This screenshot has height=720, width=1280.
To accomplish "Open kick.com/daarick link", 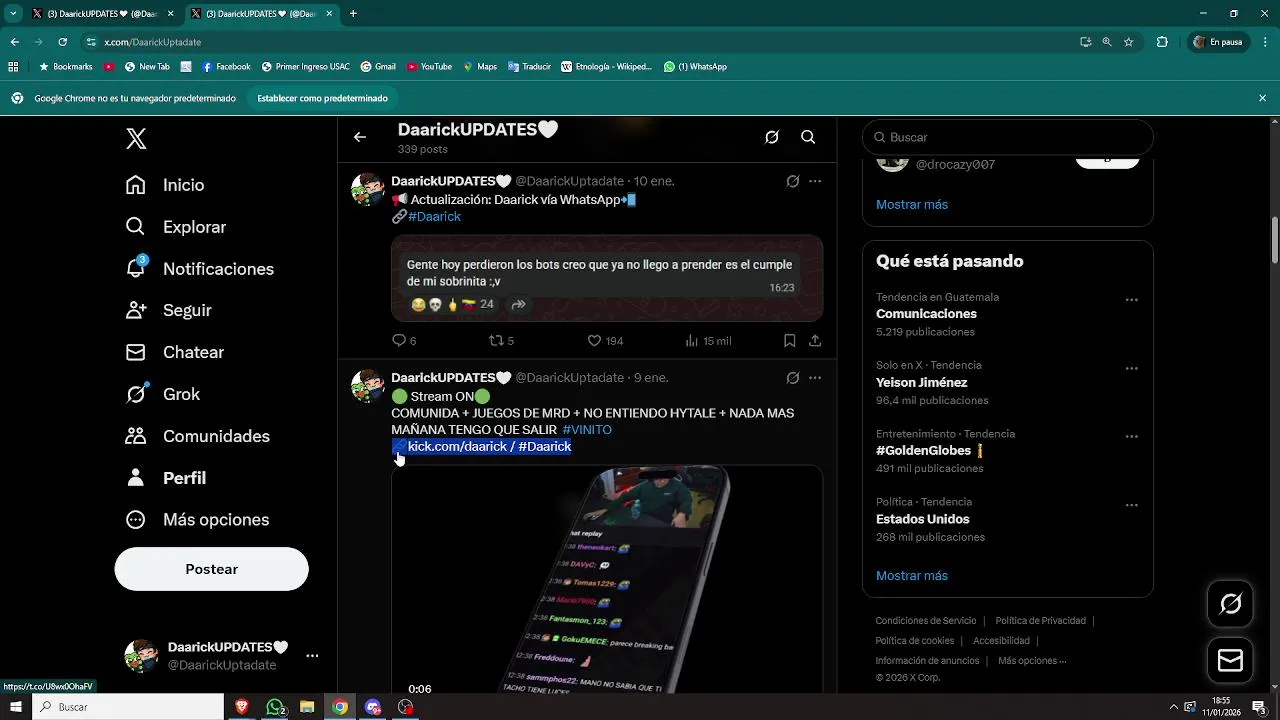I will (x=458, y=447).
